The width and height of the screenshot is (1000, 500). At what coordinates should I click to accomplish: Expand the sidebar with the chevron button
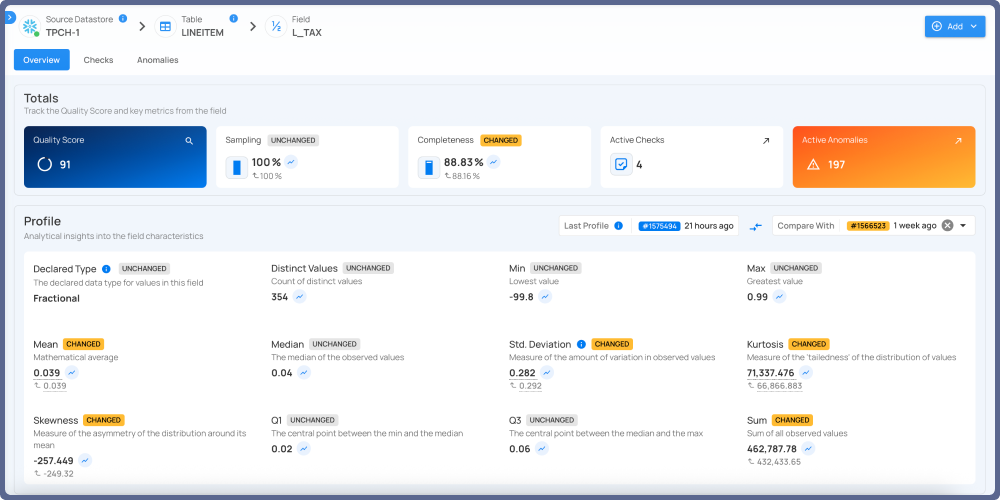[9, 17]
